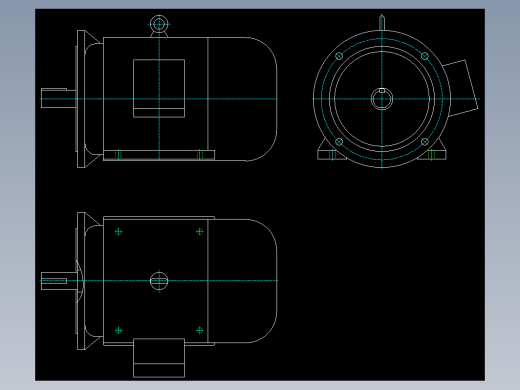Select the lower-left foot hole in the top view

[118, 330]
